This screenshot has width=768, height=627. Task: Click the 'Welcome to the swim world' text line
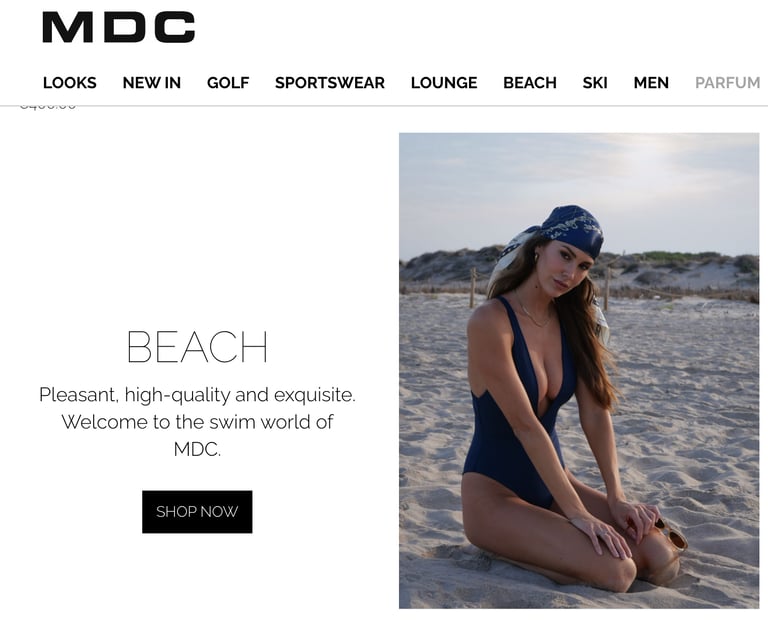coord(197,422)
